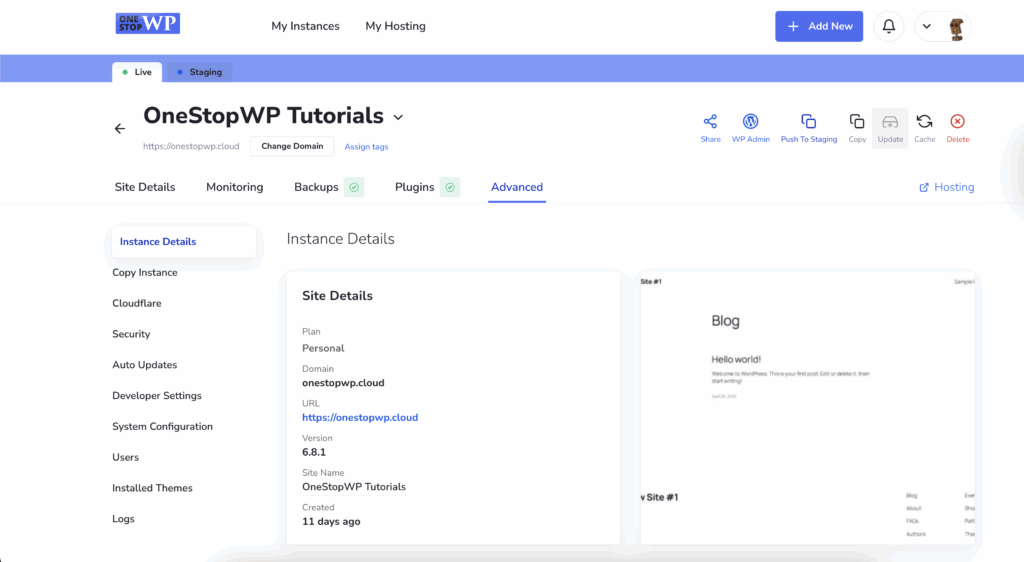Switch to the Staging environment tab
Viewport: 1024px width, 562px height.
pyautogui.click(x=199, y=72)
